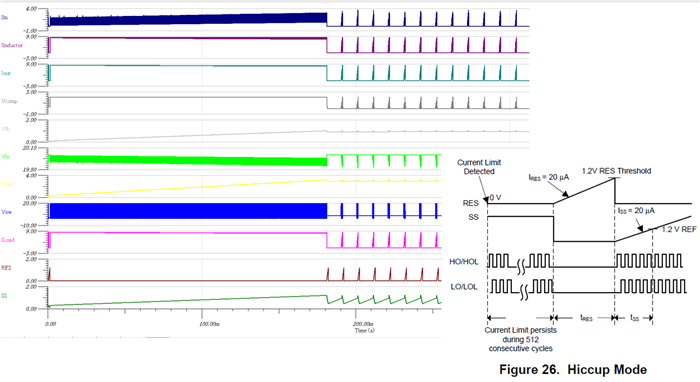
Task: Click the RES label in the Hiccup Mode diagram
Action: tap(470, 203)
